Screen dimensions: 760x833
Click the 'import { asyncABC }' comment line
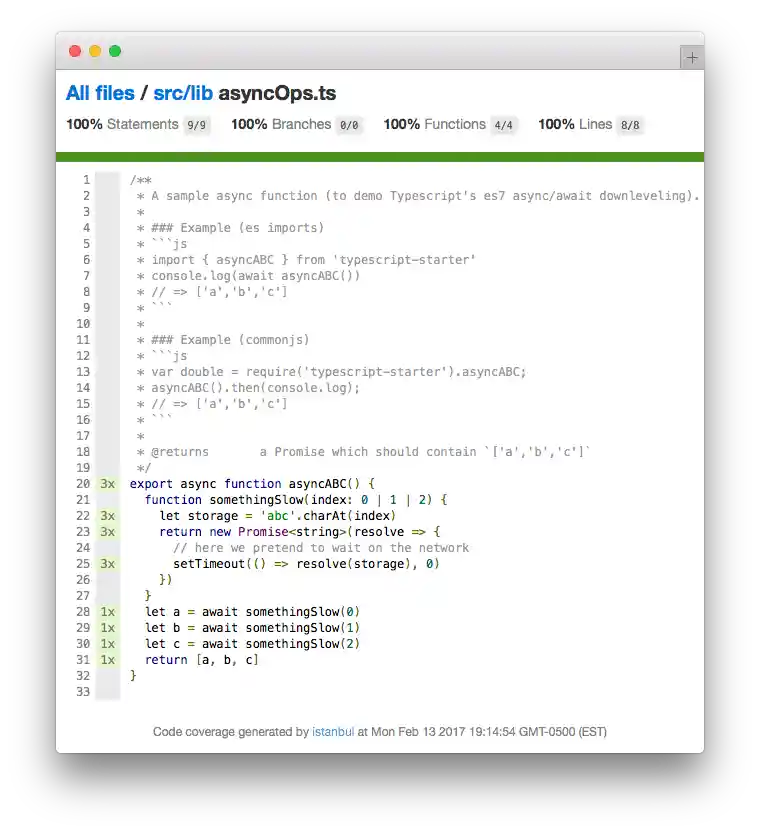pyautogui.click(x=306, y=260)
